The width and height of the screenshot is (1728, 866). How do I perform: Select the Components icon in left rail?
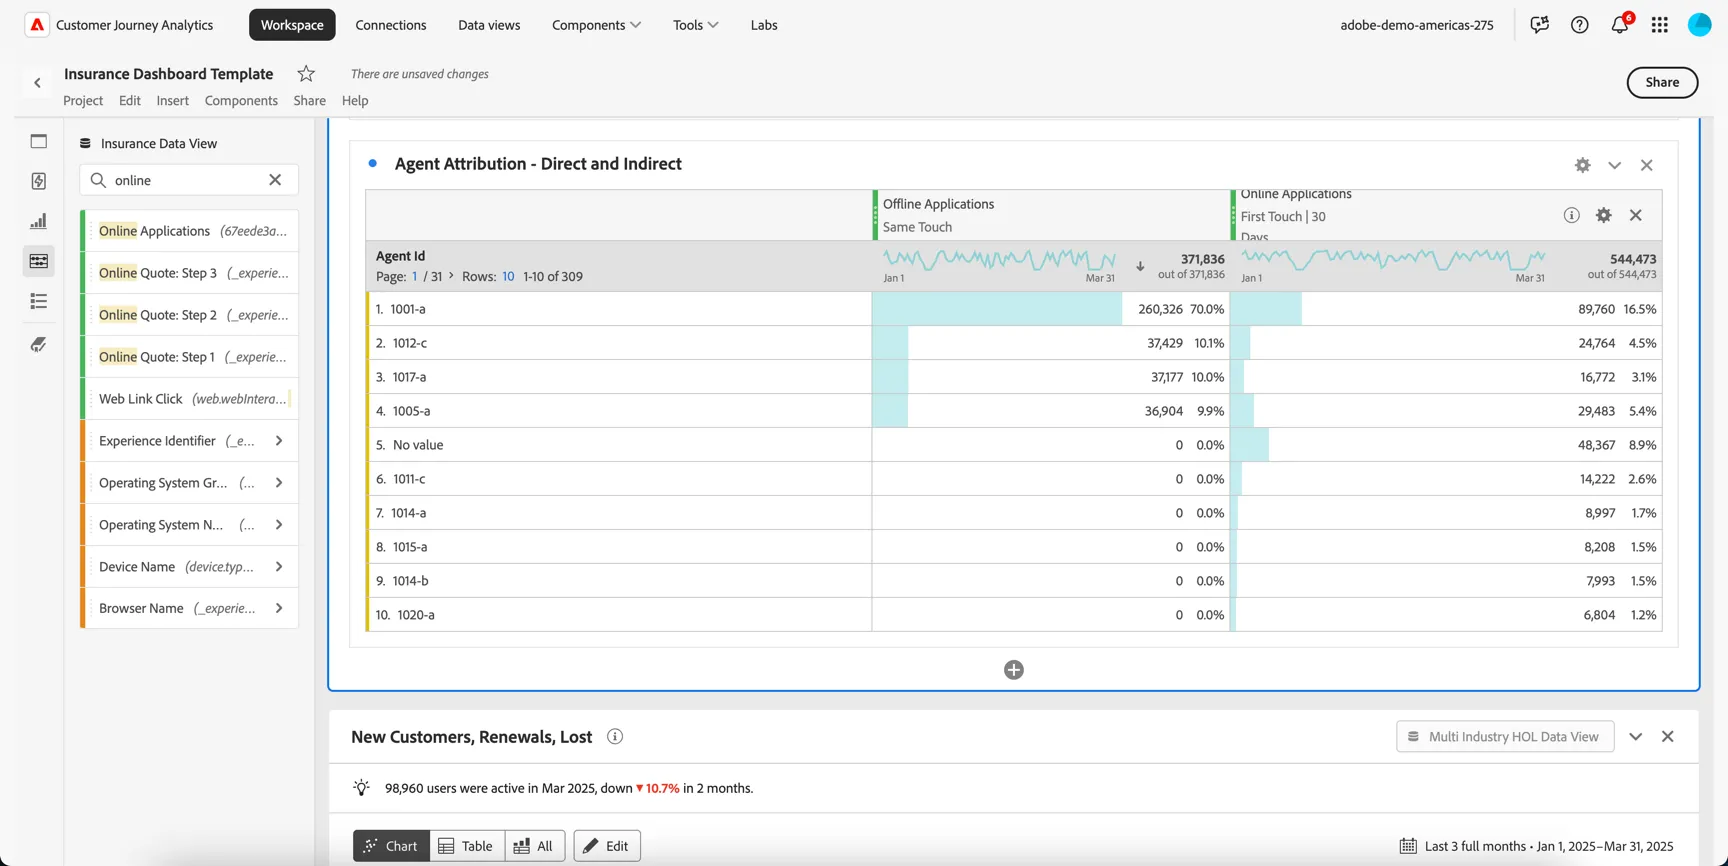click(39, 261)
